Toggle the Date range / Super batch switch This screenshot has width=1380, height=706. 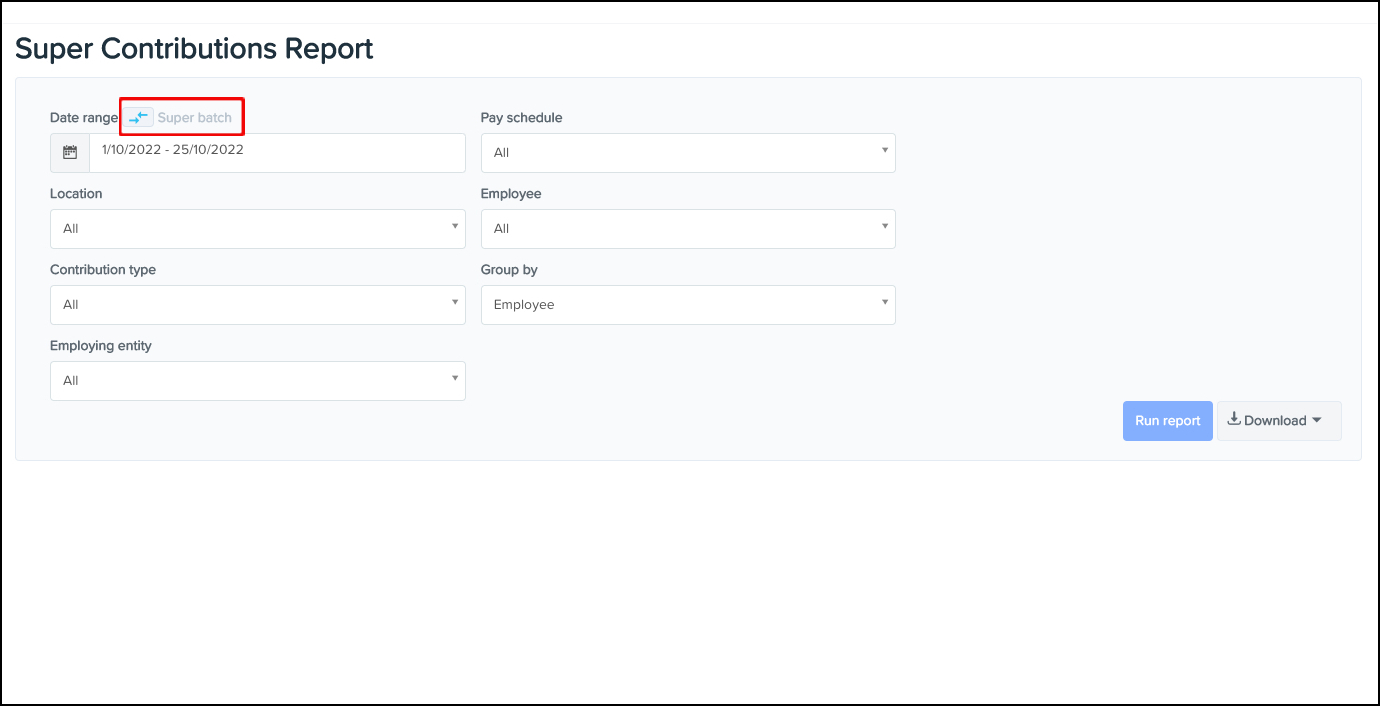139,118
